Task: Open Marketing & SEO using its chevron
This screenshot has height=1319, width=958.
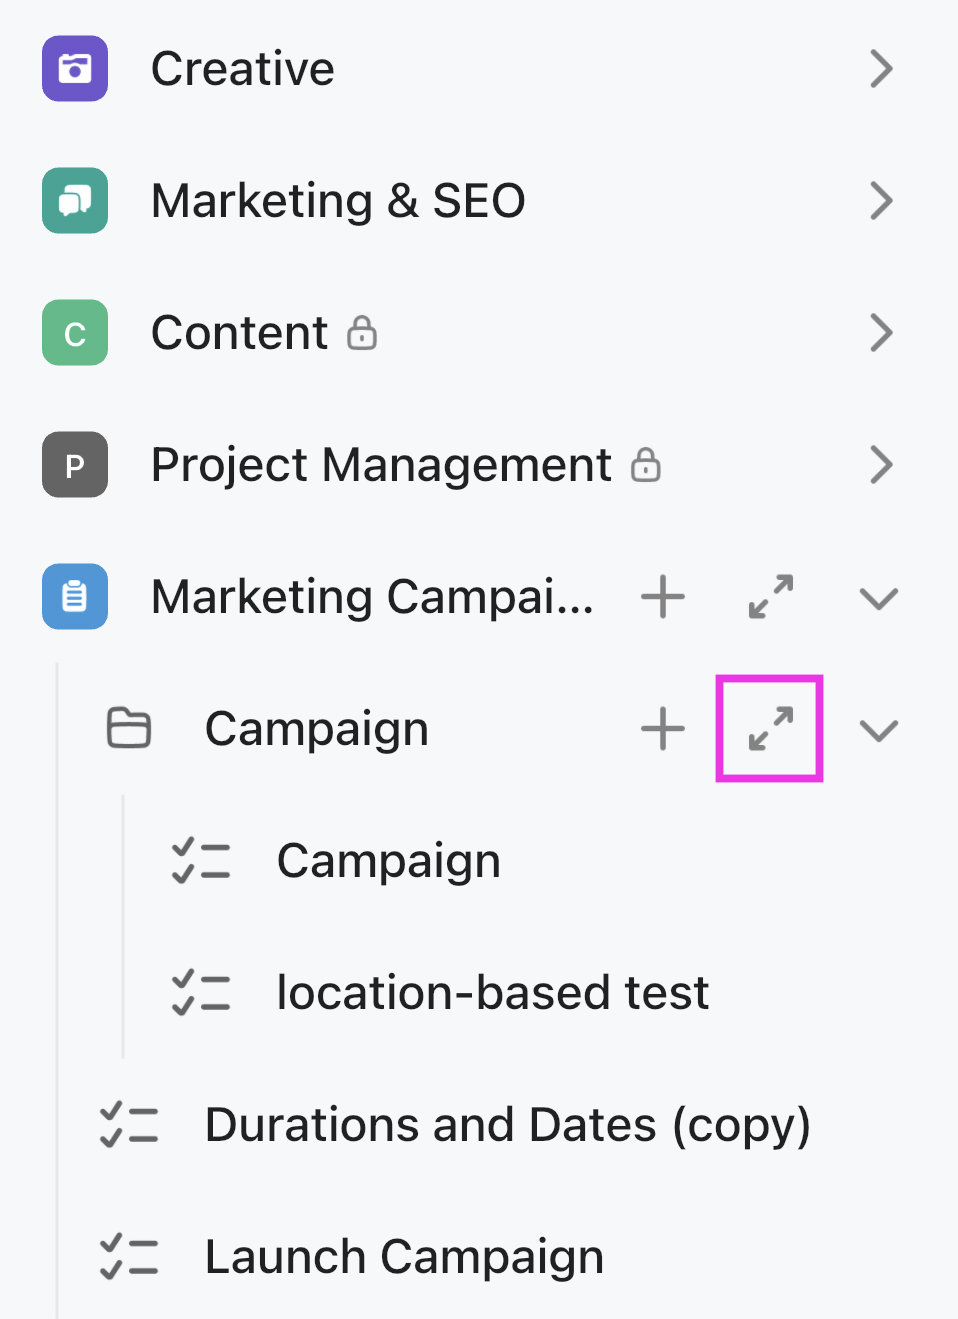Action: pyautogui.click(x=881, y=200)
